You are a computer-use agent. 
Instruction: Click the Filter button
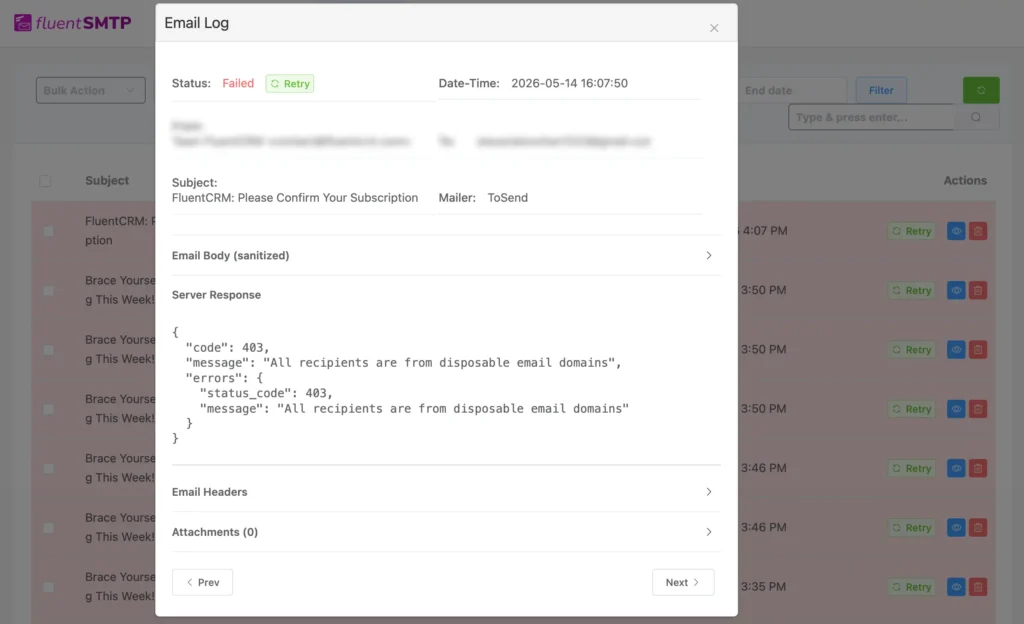(x=881, y=91)
